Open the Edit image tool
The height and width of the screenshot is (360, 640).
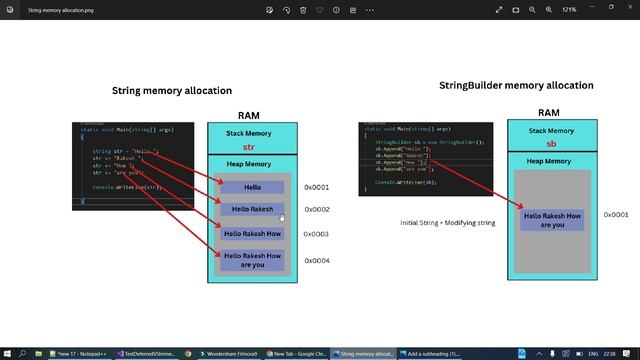point(269,10)
